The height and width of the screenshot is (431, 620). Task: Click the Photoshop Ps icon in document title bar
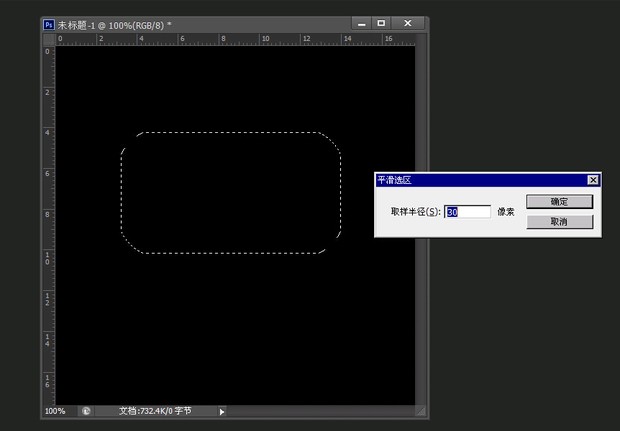[49, 23]
